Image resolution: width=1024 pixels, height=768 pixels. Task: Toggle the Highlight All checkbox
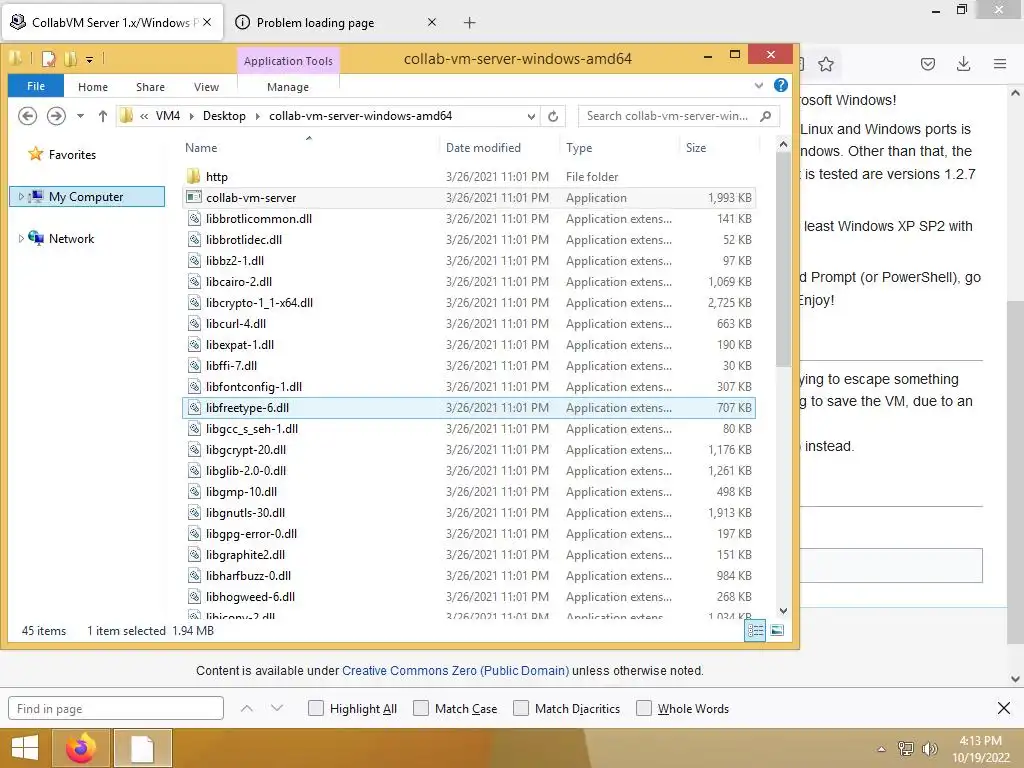pyautogui.click(x=315, y=708)
